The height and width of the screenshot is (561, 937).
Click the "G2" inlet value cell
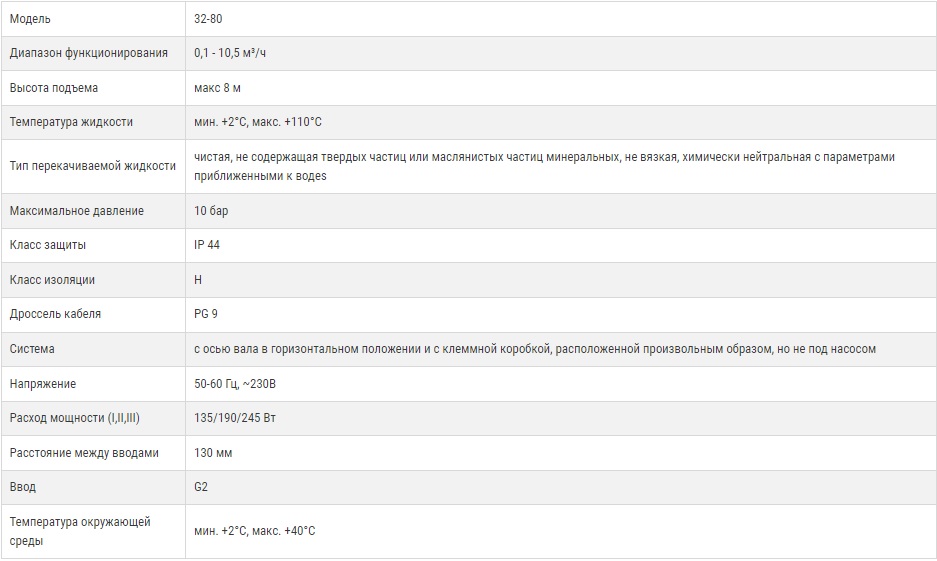click(201, 487)
